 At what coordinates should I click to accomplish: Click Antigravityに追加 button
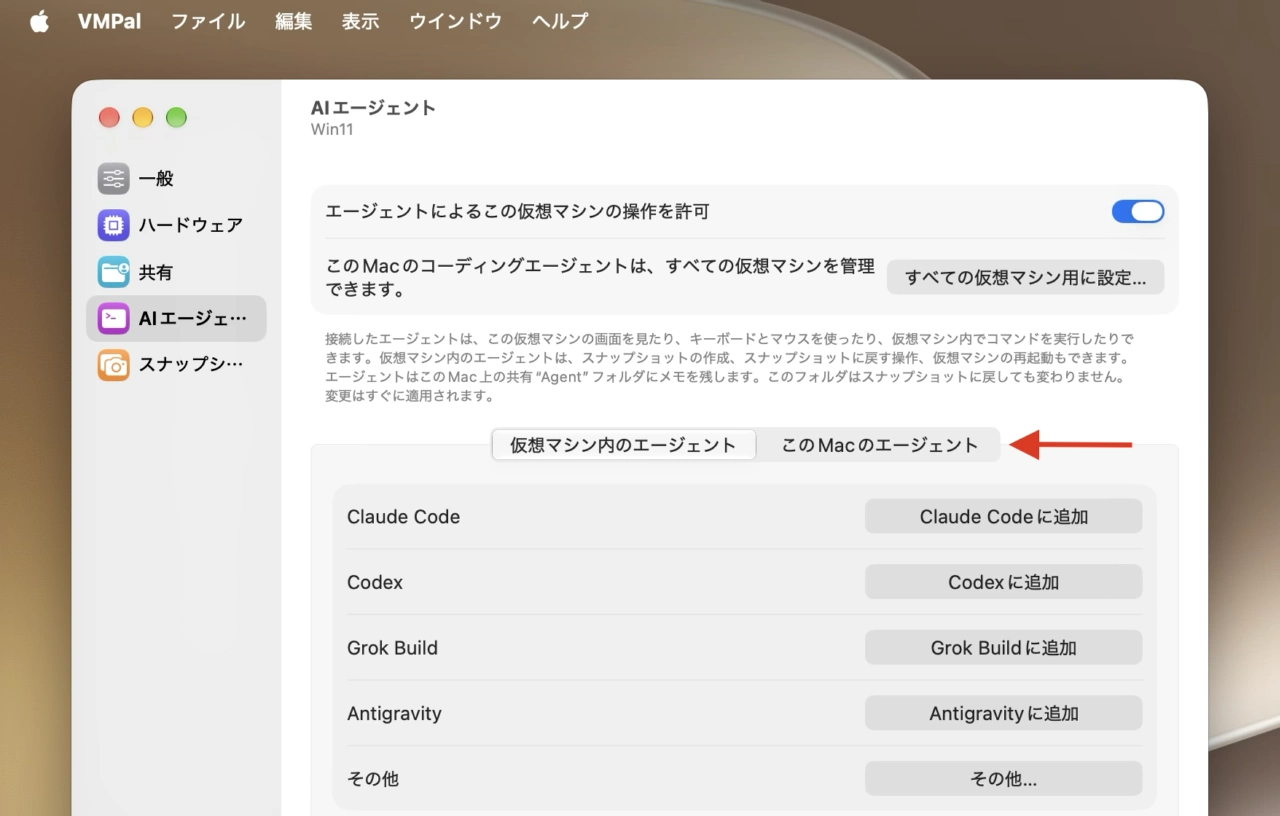point(1003,713)
